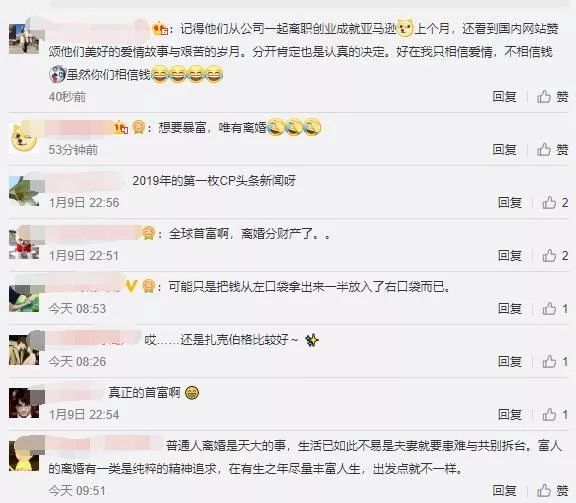Image resolution: width=576 pixels, height=503 pixels.
Task: Like the comment about 左口袋 and 右口袋
Action: [x=555, y=309]
